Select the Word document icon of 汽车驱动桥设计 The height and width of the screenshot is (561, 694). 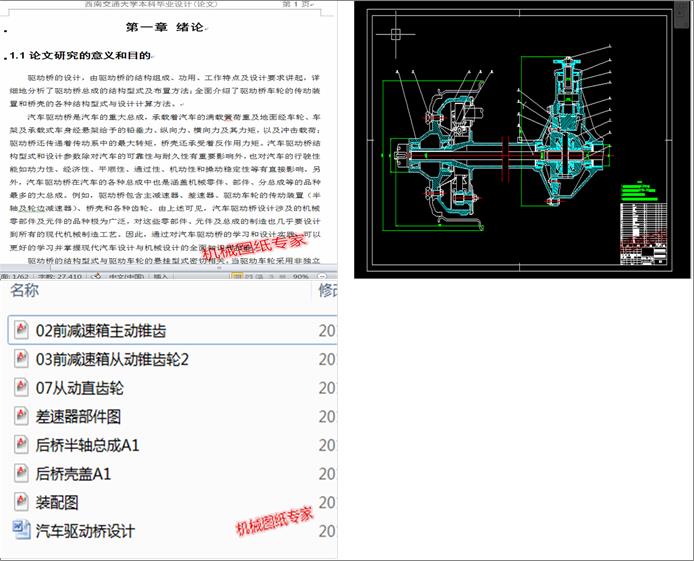pyautogui.click(x=21, y=530)
